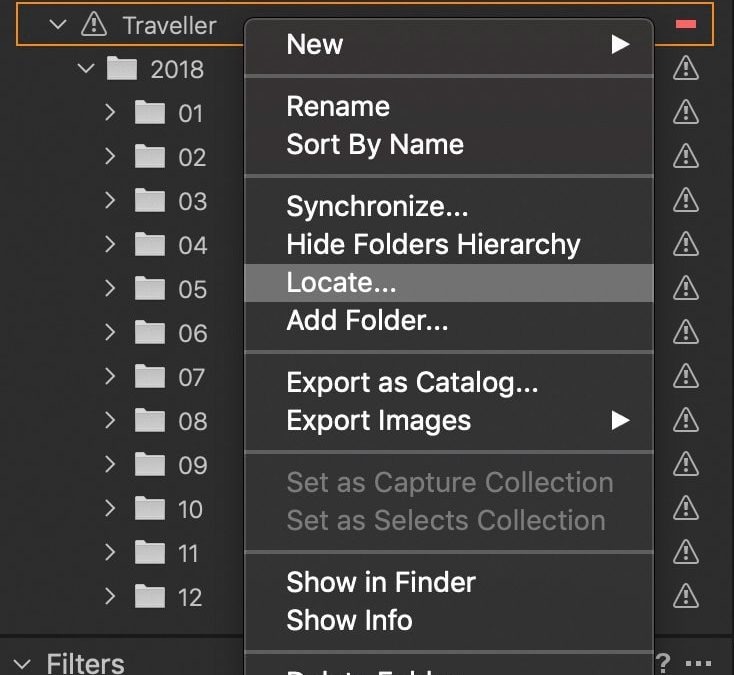Collapse the Filters panel section

[x=24, y=664]
